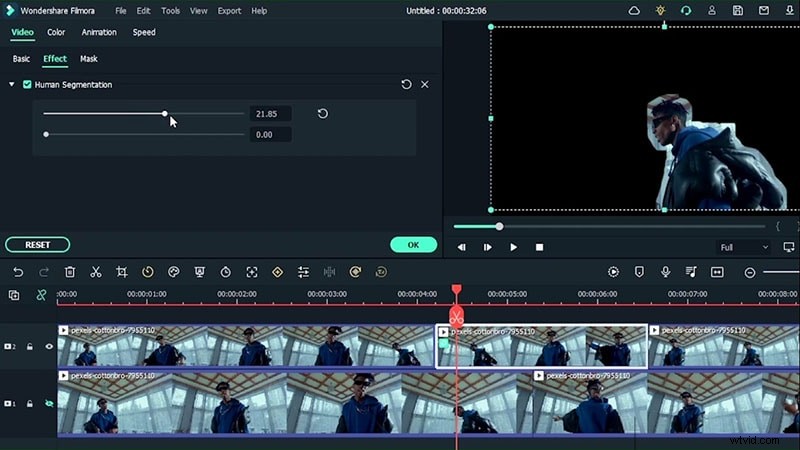Image resolution: width=800 pixels, height=450 pixels.
Task: Open the crop tool
Action: pyautogui.click(x=121, y=272)
